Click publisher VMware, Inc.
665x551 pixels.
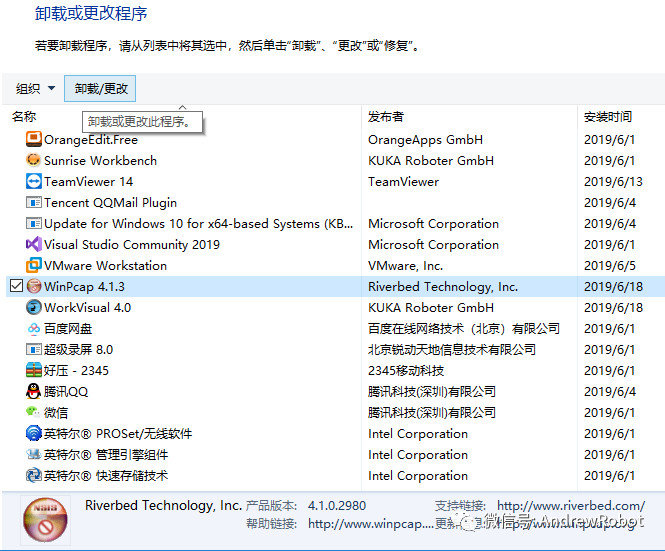tap(405, 266)
